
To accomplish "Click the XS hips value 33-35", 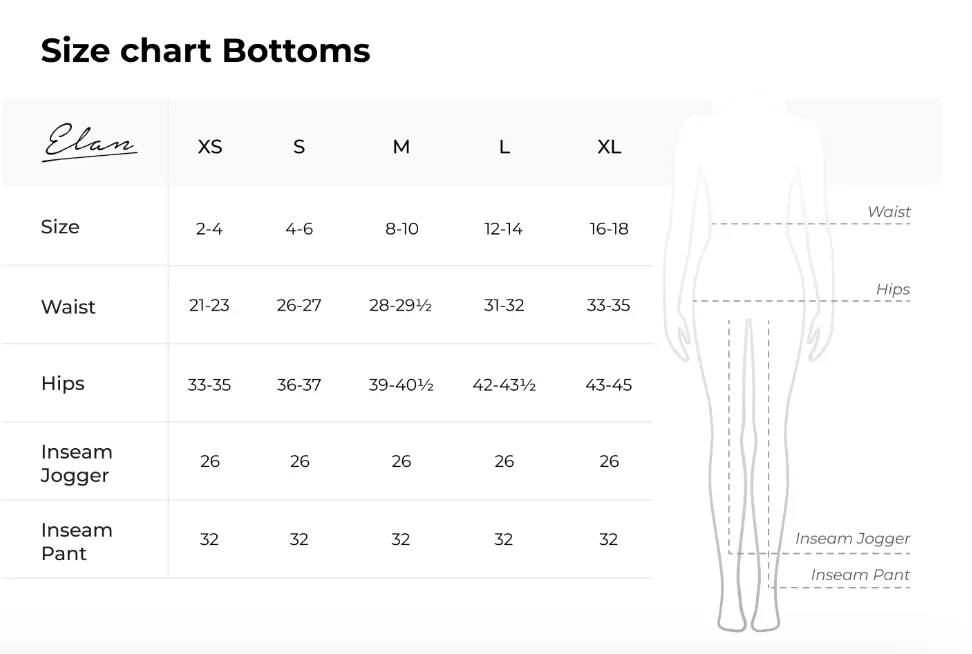I will 210,385.
